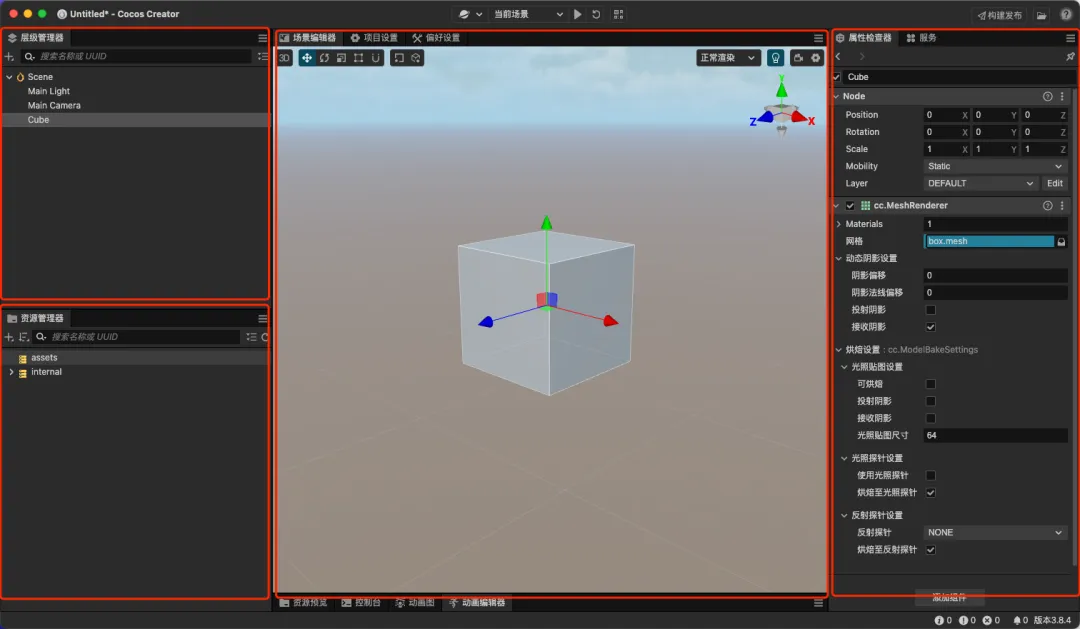Refresh the assets panel
1080x629 pixels.
click(264, 337)
